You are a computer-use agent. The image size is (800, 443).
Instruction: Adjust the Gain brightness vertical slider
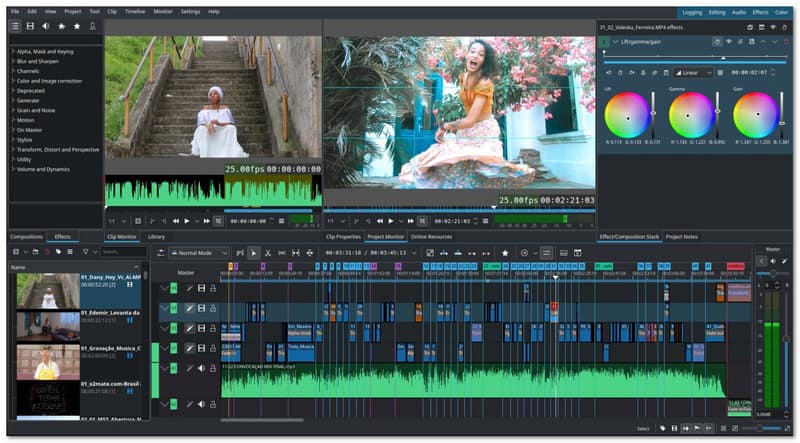(782, 115)
